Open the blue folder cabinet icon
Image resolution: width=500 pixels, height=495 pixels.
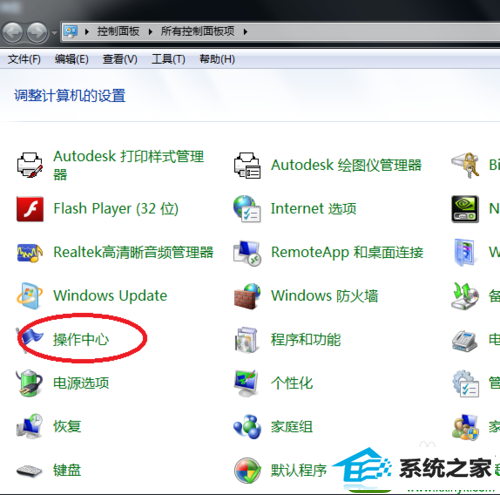point(465,252)
